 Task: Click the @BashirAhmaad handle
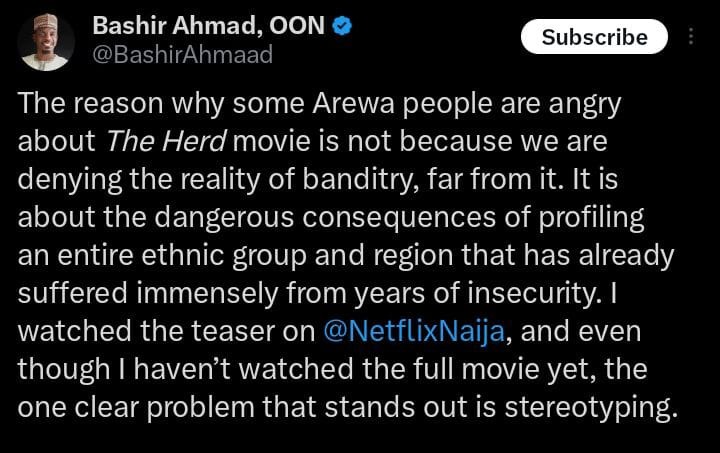point(183,55)
